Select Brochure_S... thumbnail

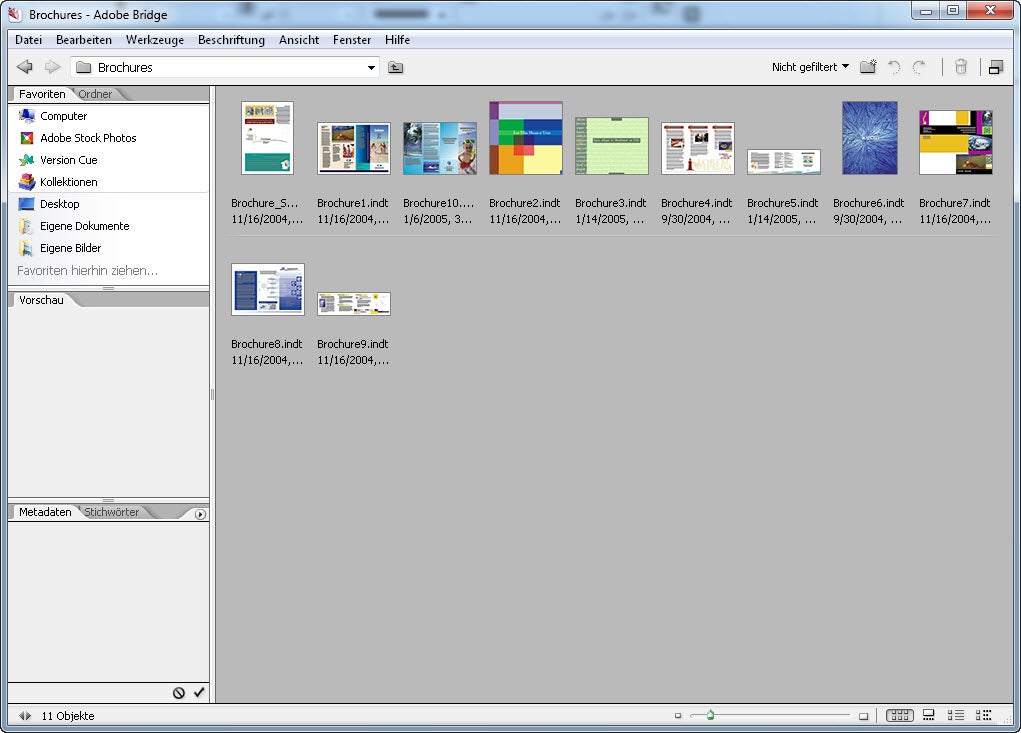(x=268, y=138)
